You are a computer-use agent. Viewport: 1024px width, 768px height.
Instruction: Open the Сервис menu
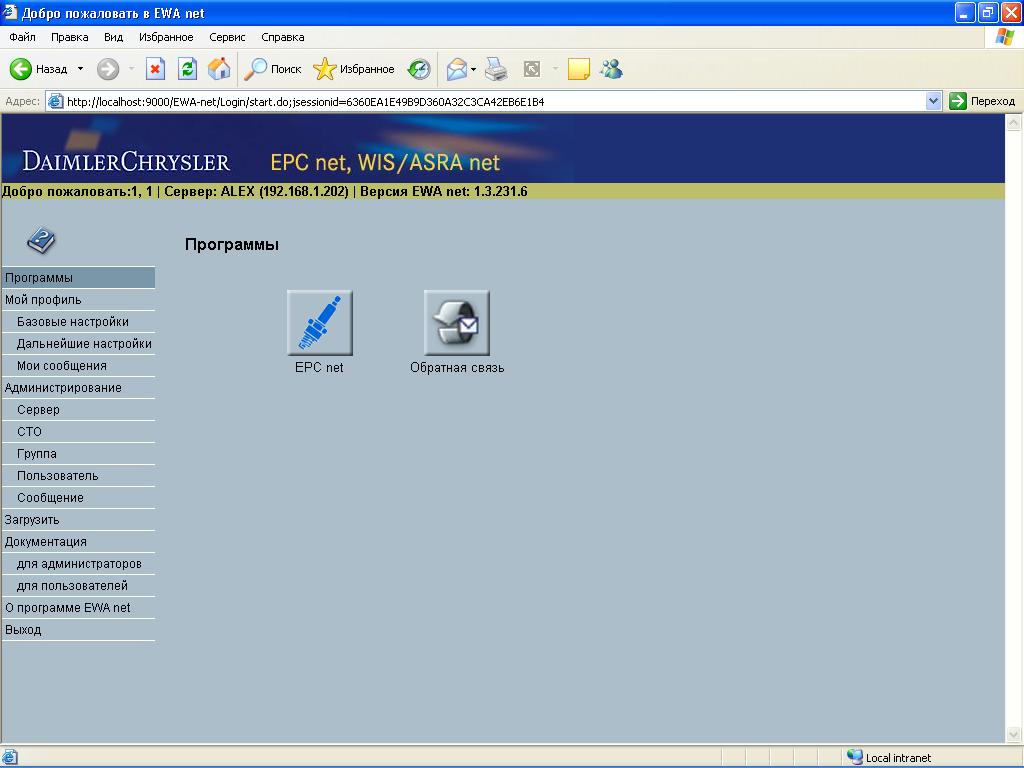pos(227,37)
